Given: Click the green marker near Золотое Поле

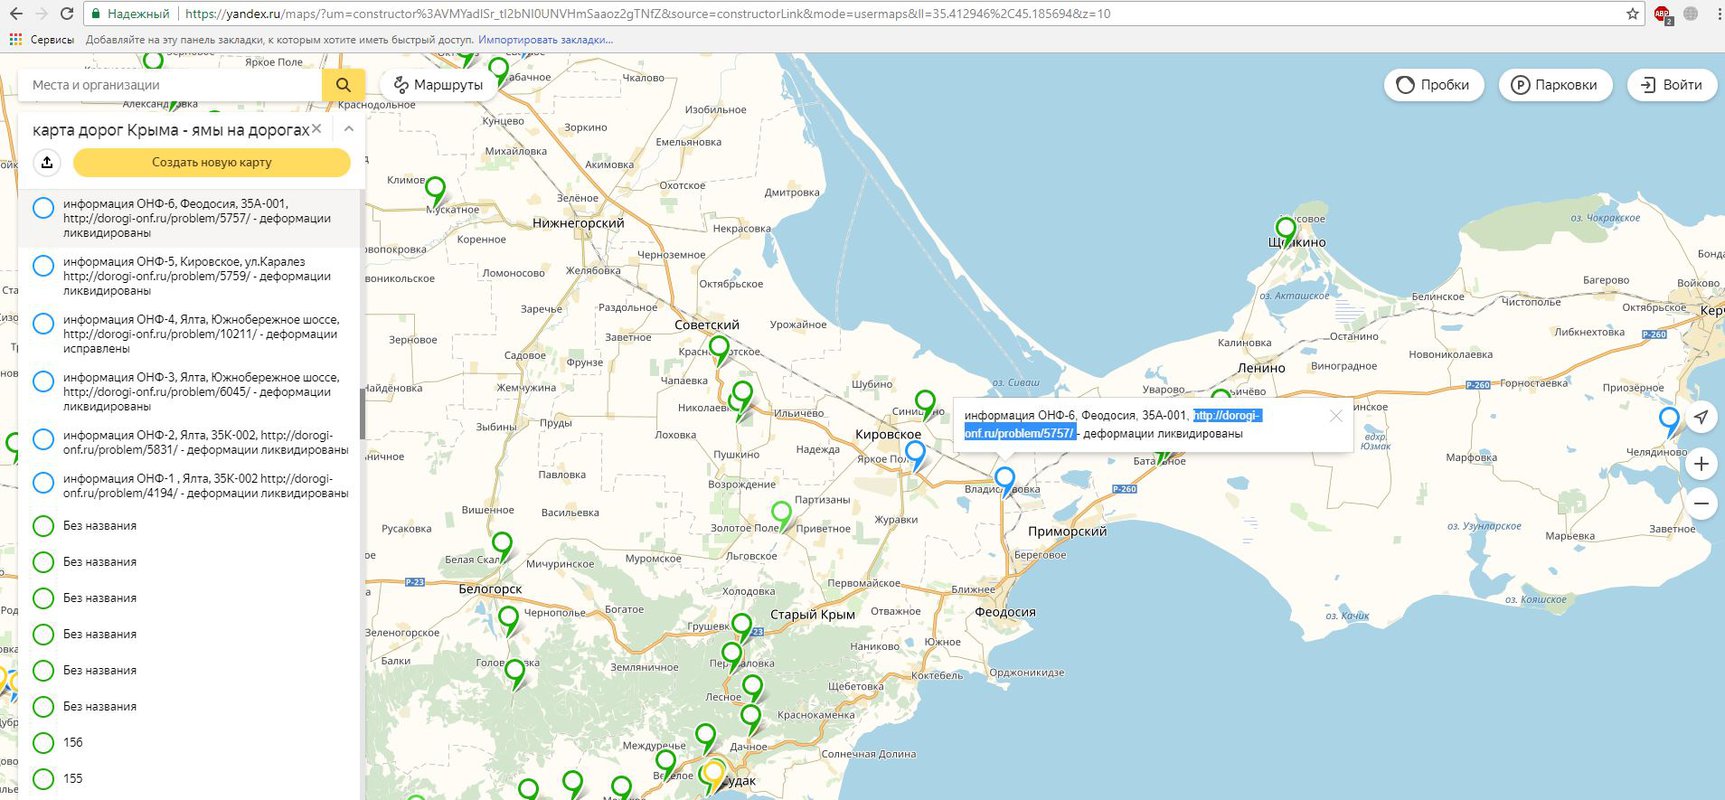Looking at the screenshot, I should [x=782, y=515].
